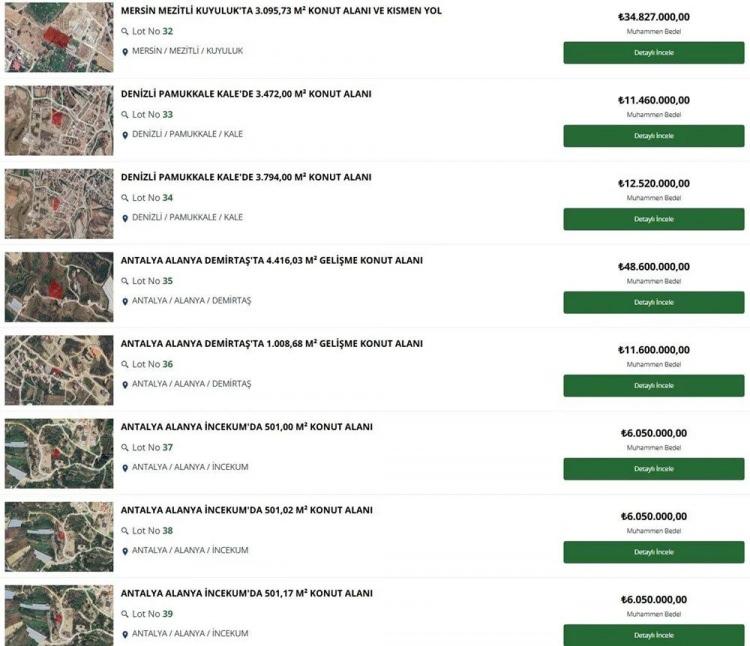View the satellite thumbnail for Lot No 39

(59, 615)
